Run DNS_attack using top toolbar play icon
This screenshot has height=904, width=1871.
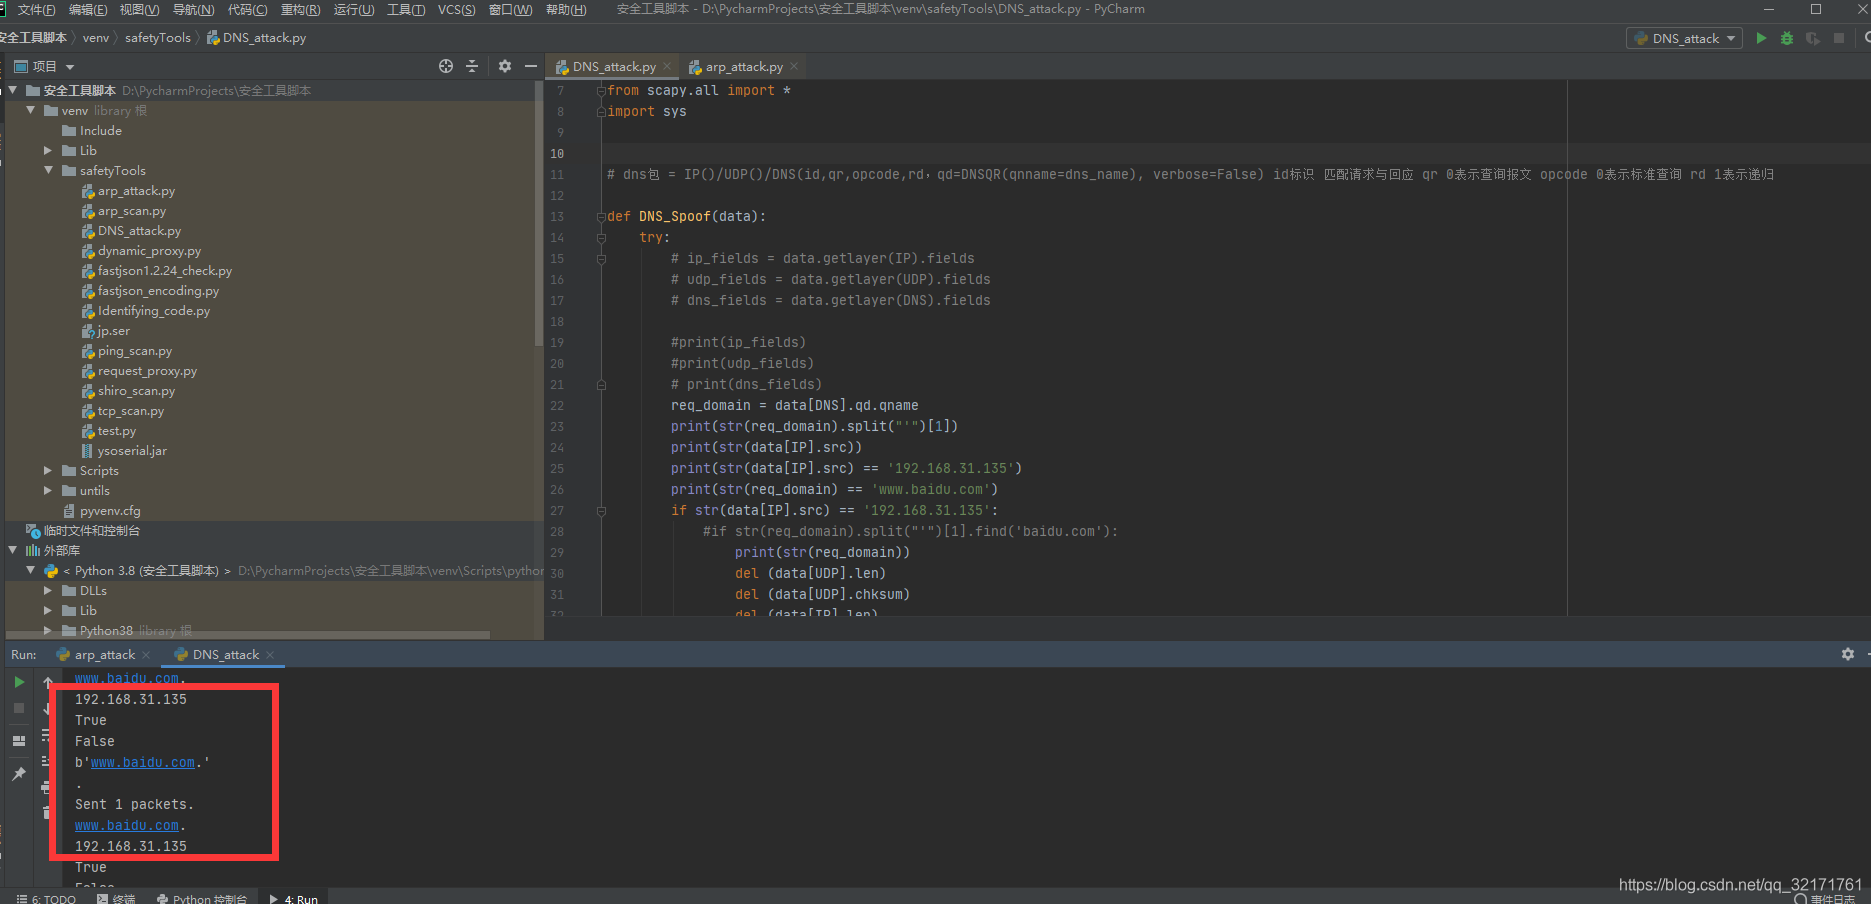point(1761,38)
